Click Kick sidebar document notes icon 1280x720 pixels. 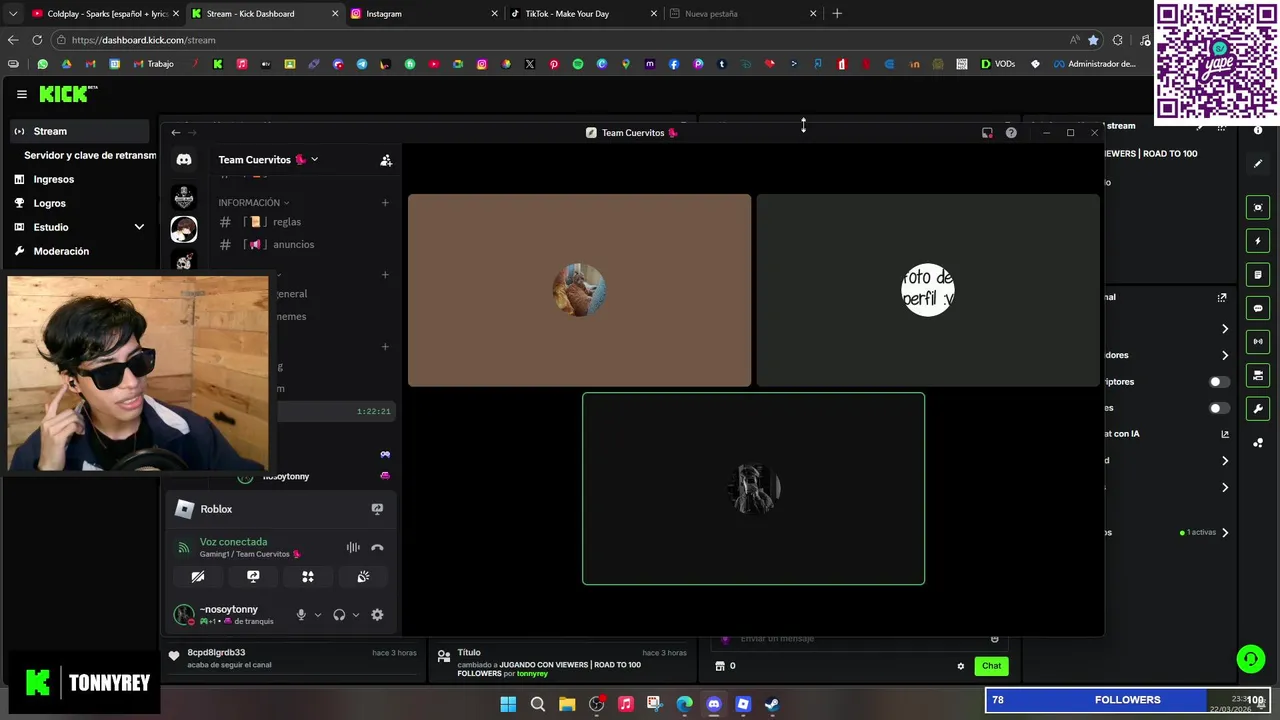1258,274
